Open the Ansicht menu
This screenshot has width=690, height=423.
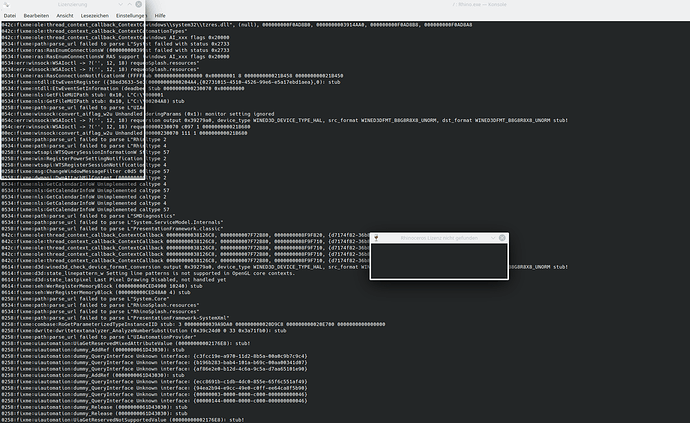pos(65,15)
